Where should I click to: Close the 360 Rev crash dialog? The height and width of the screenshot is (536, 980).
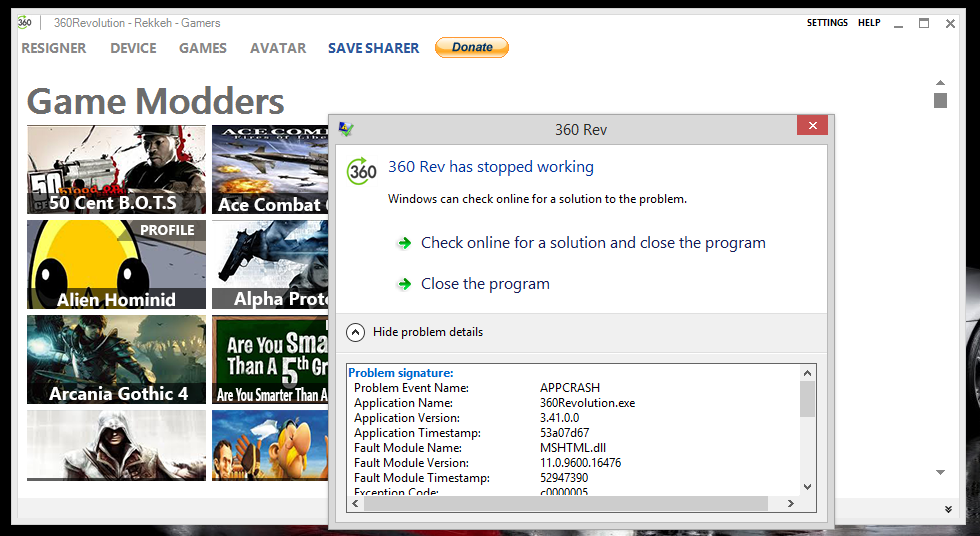click(x=811, y=126)
